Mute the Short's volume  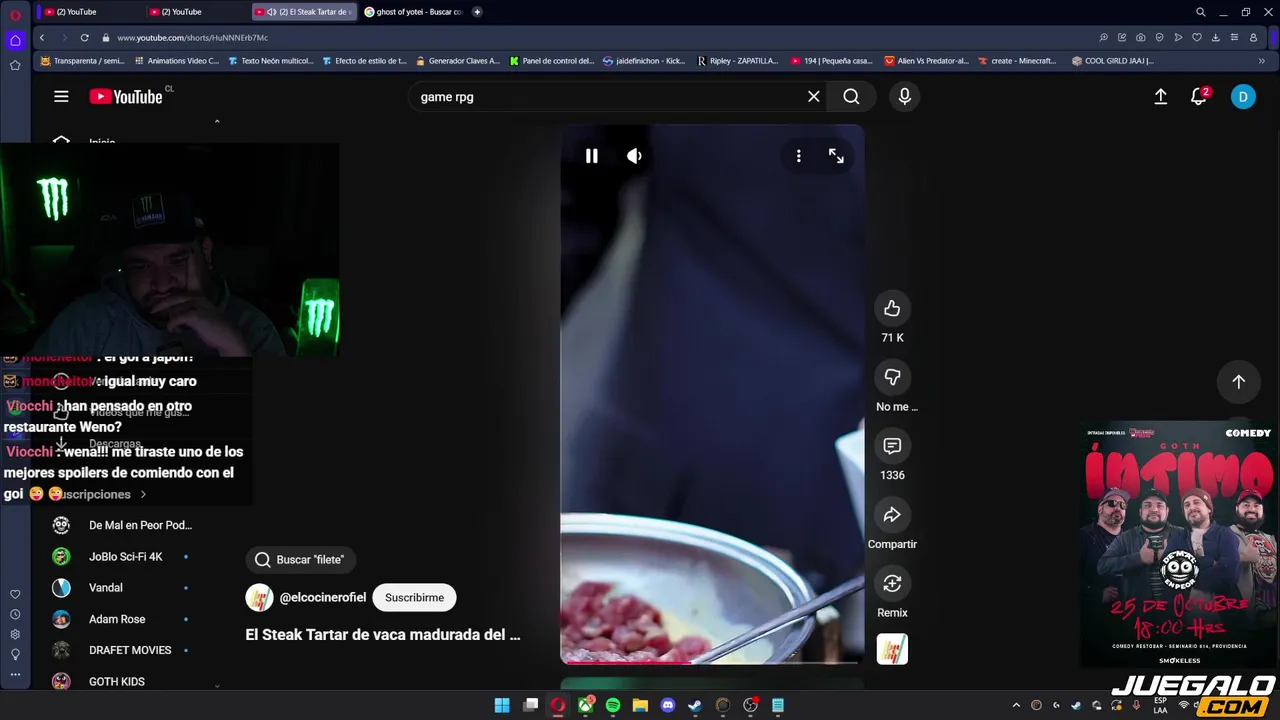tap(634, 156)
